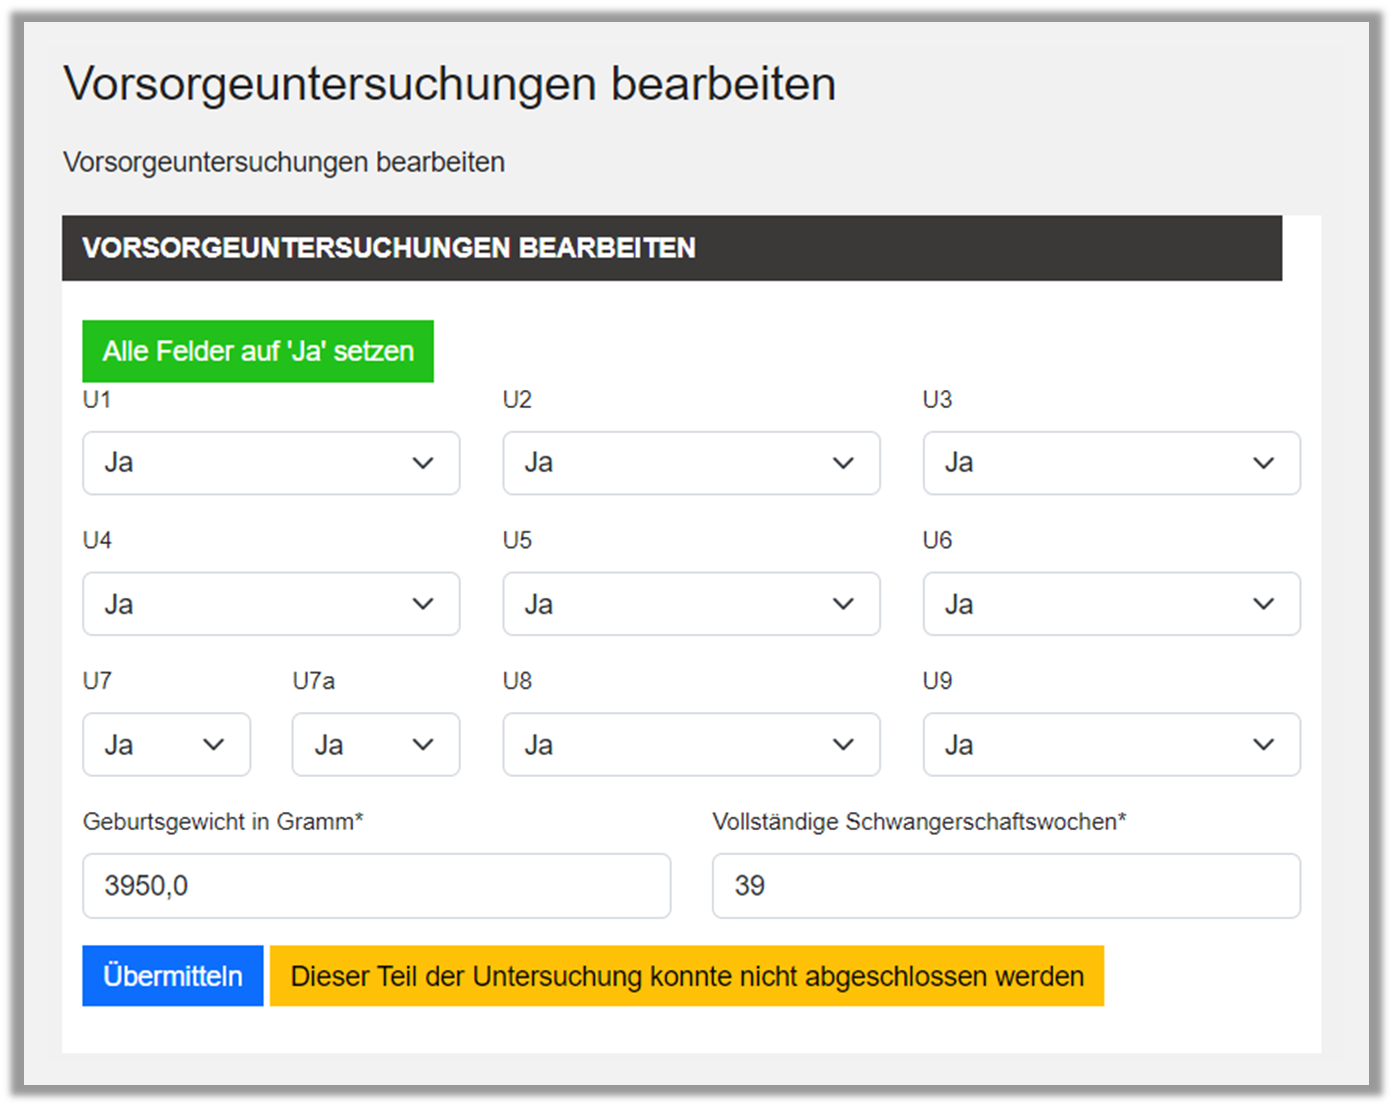The height and width of the screenshot is (1107, 1393).
Task: Focus the Vollständige Schwangerschaftswochen field
Action: (1006, 886)
